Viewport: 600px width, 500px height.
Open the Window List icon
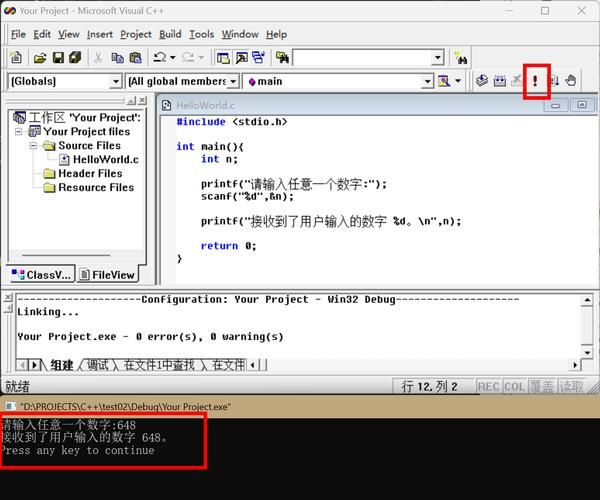pos(259,58)
